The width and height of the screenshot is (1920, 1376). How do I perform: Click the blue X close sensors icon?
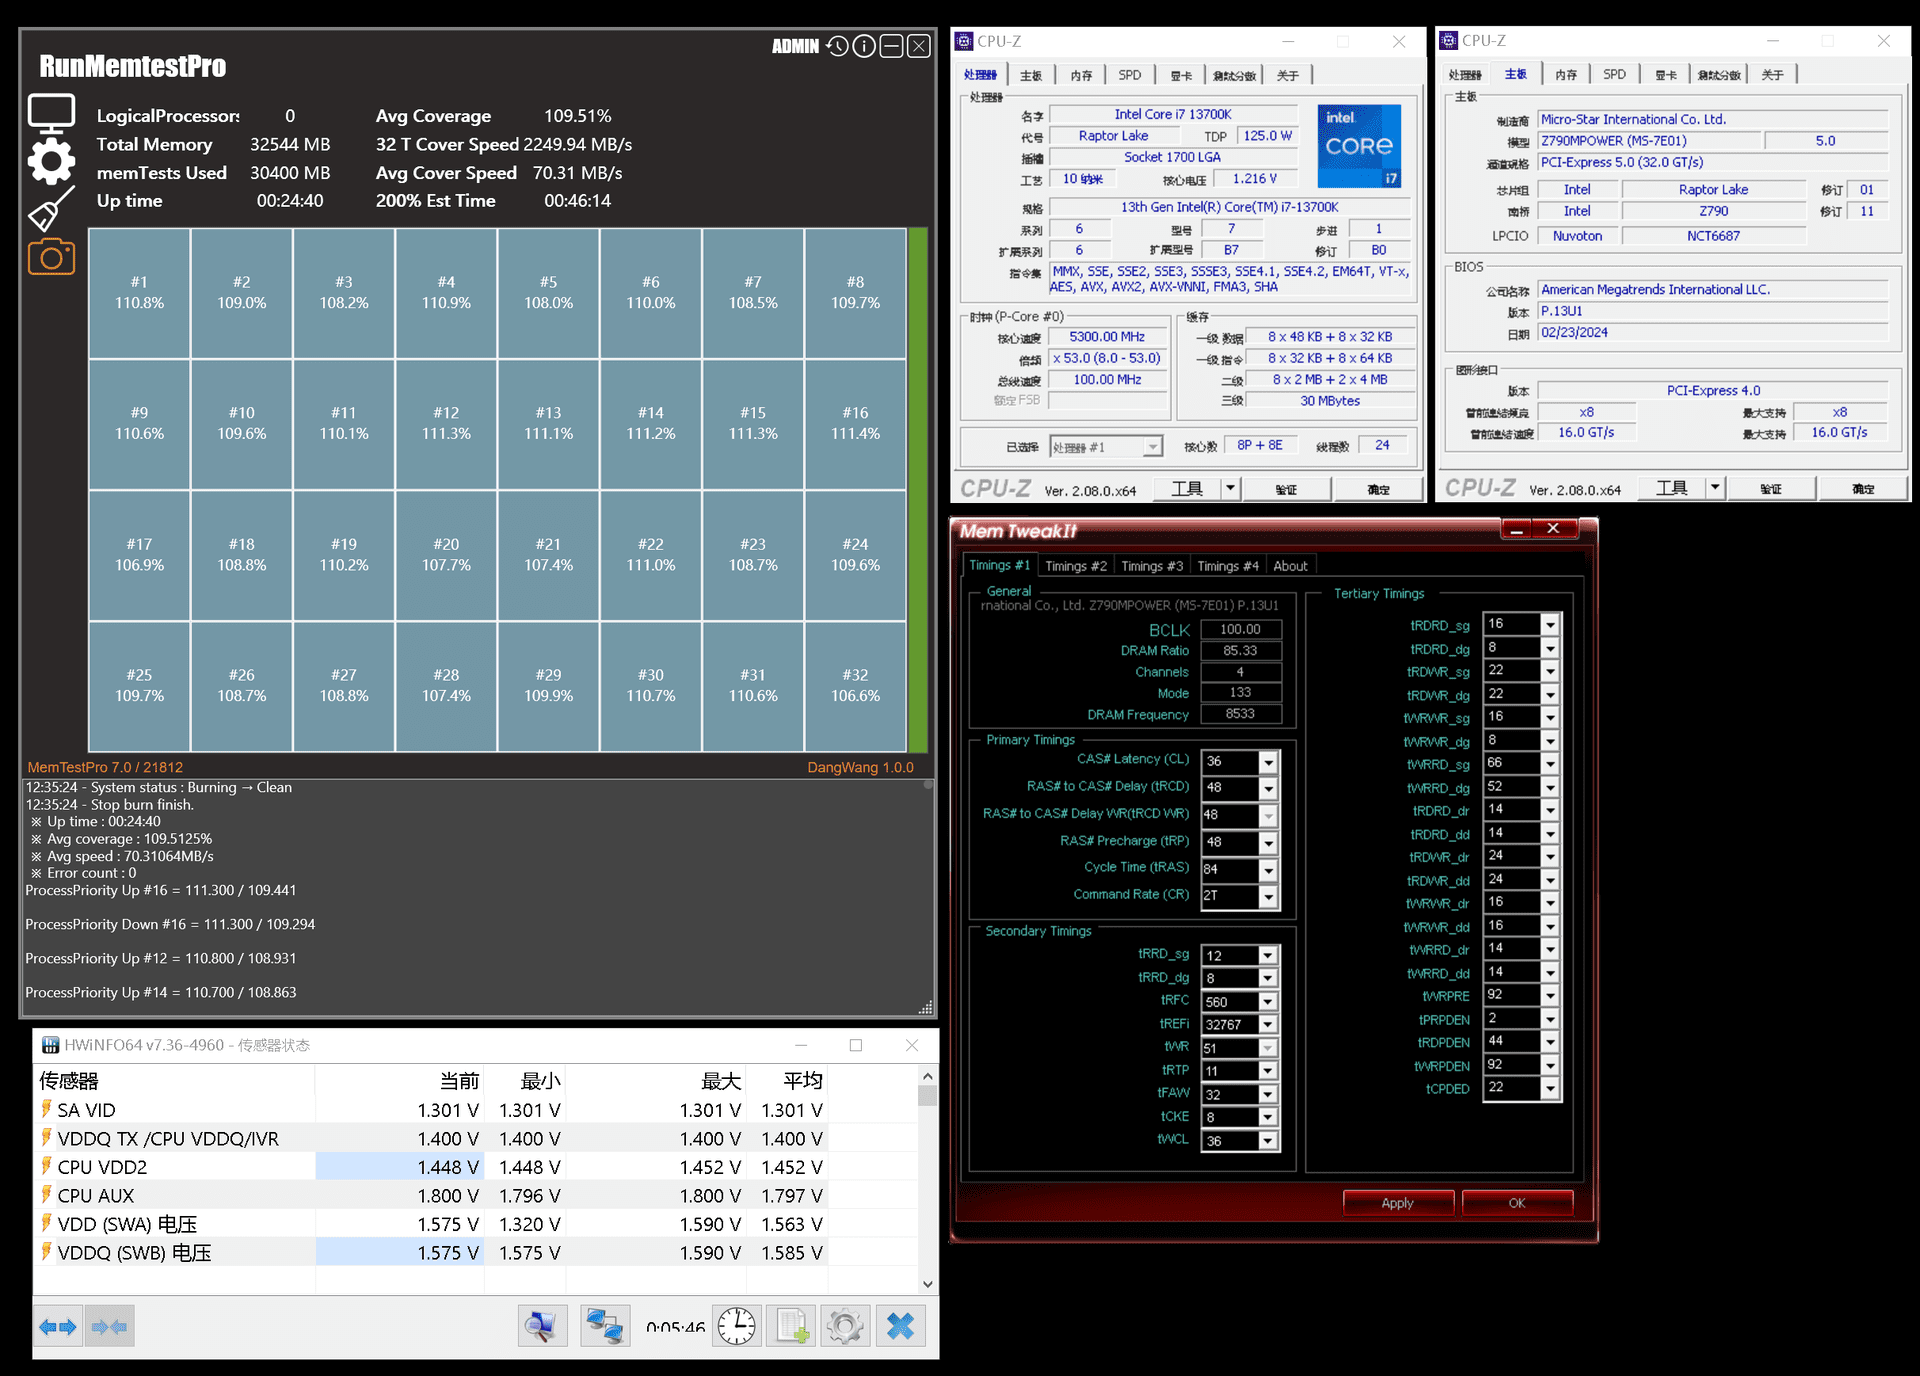point(900,1327)
